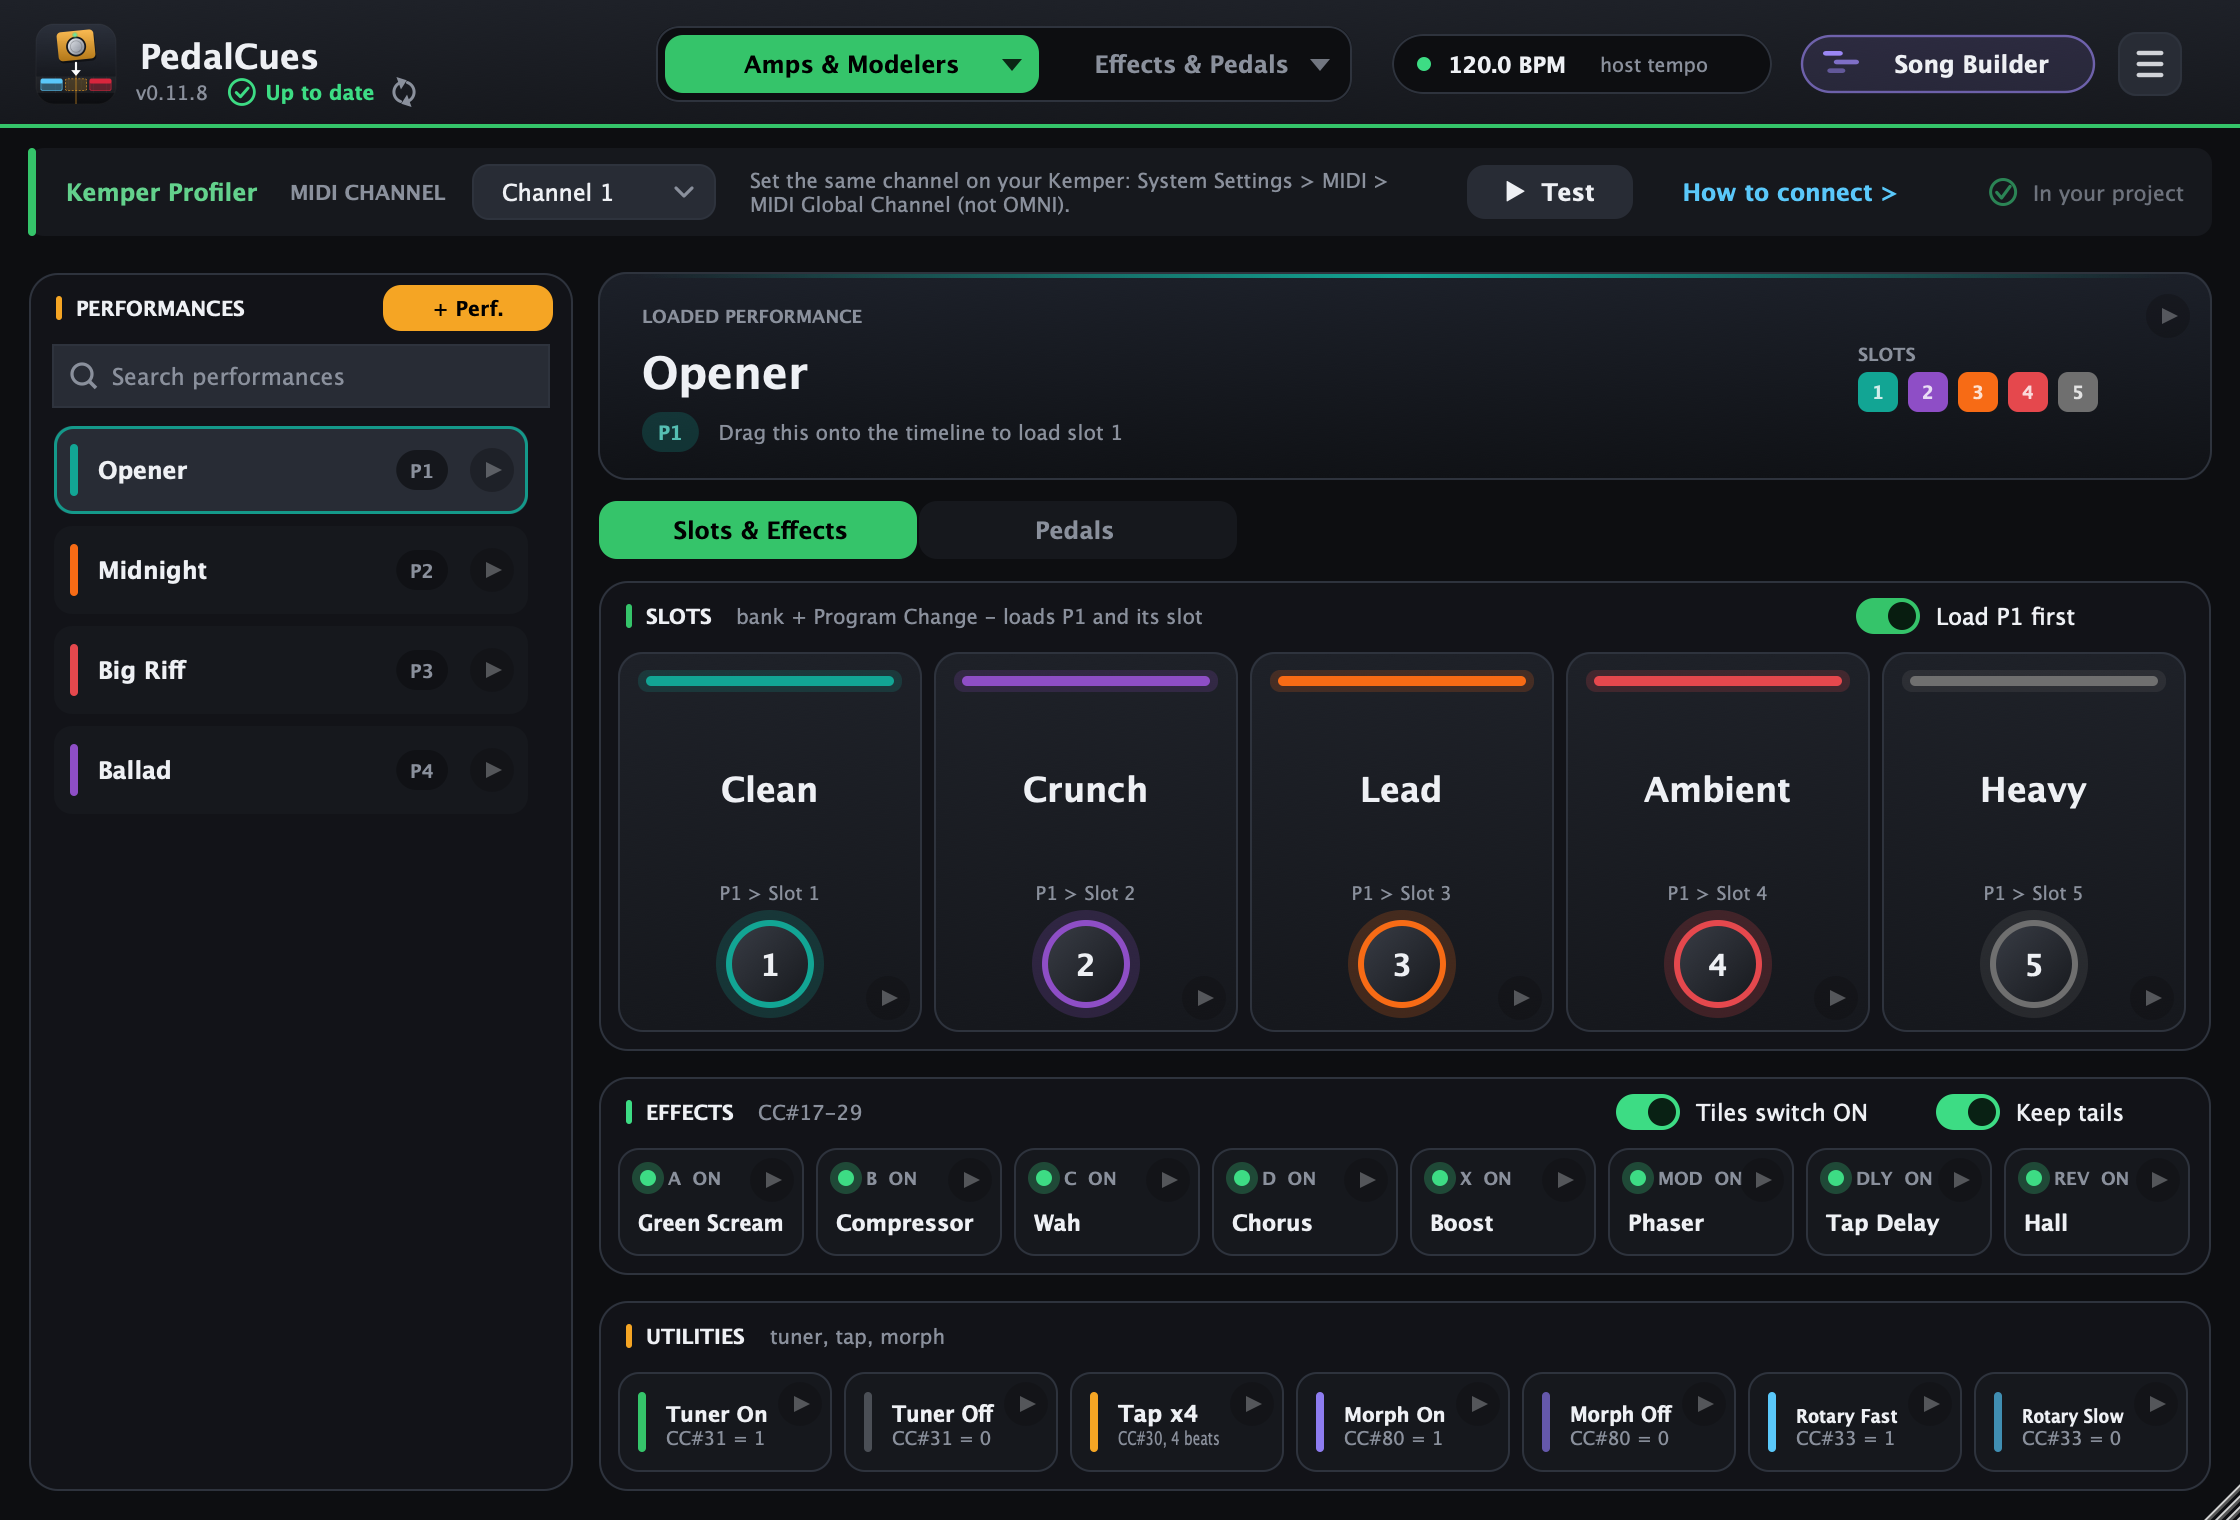This screenshot has height=1520, width=2240.
Task: Click the Test button
Action: (1549, 192)
